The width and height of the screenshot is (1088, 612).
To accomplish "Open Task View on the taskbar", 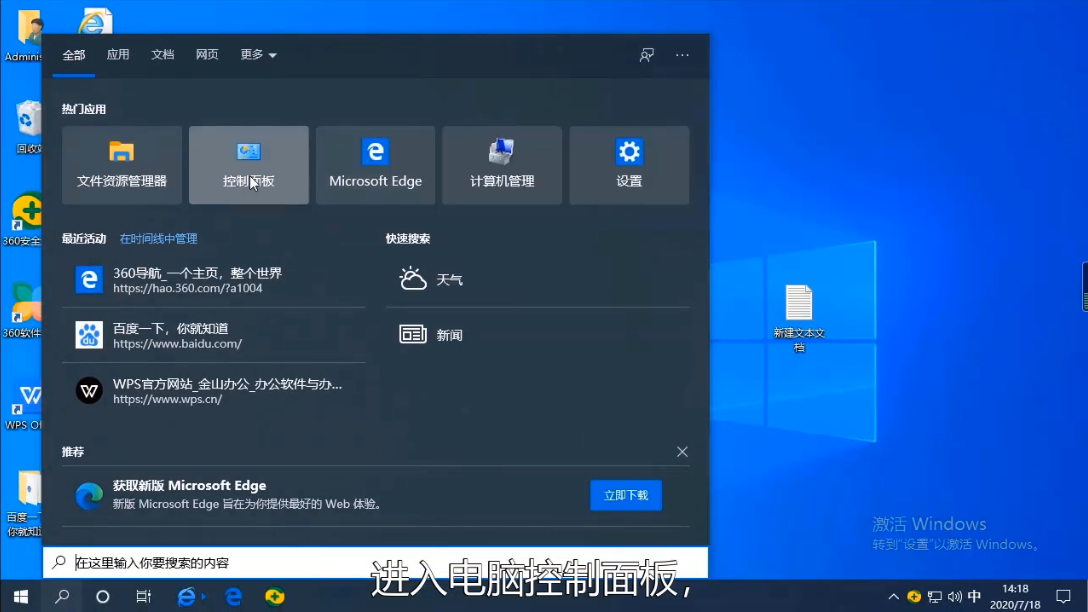I will [x=143, y=597].
